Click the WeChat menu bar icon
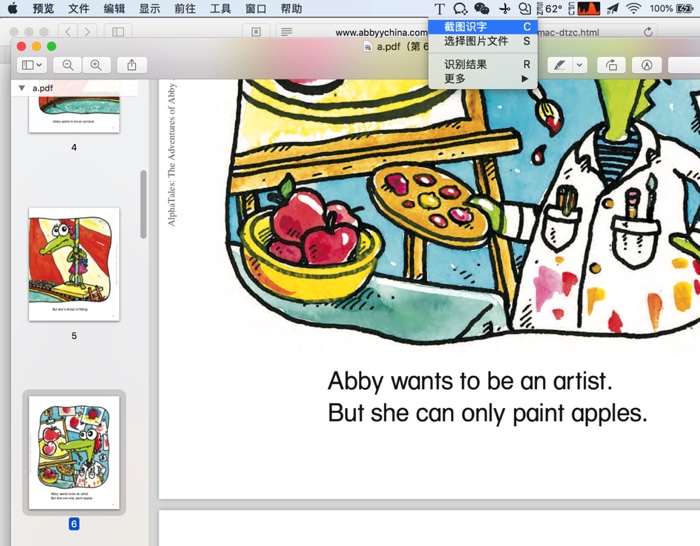The image size is (700, 546). tap(482, 8)
